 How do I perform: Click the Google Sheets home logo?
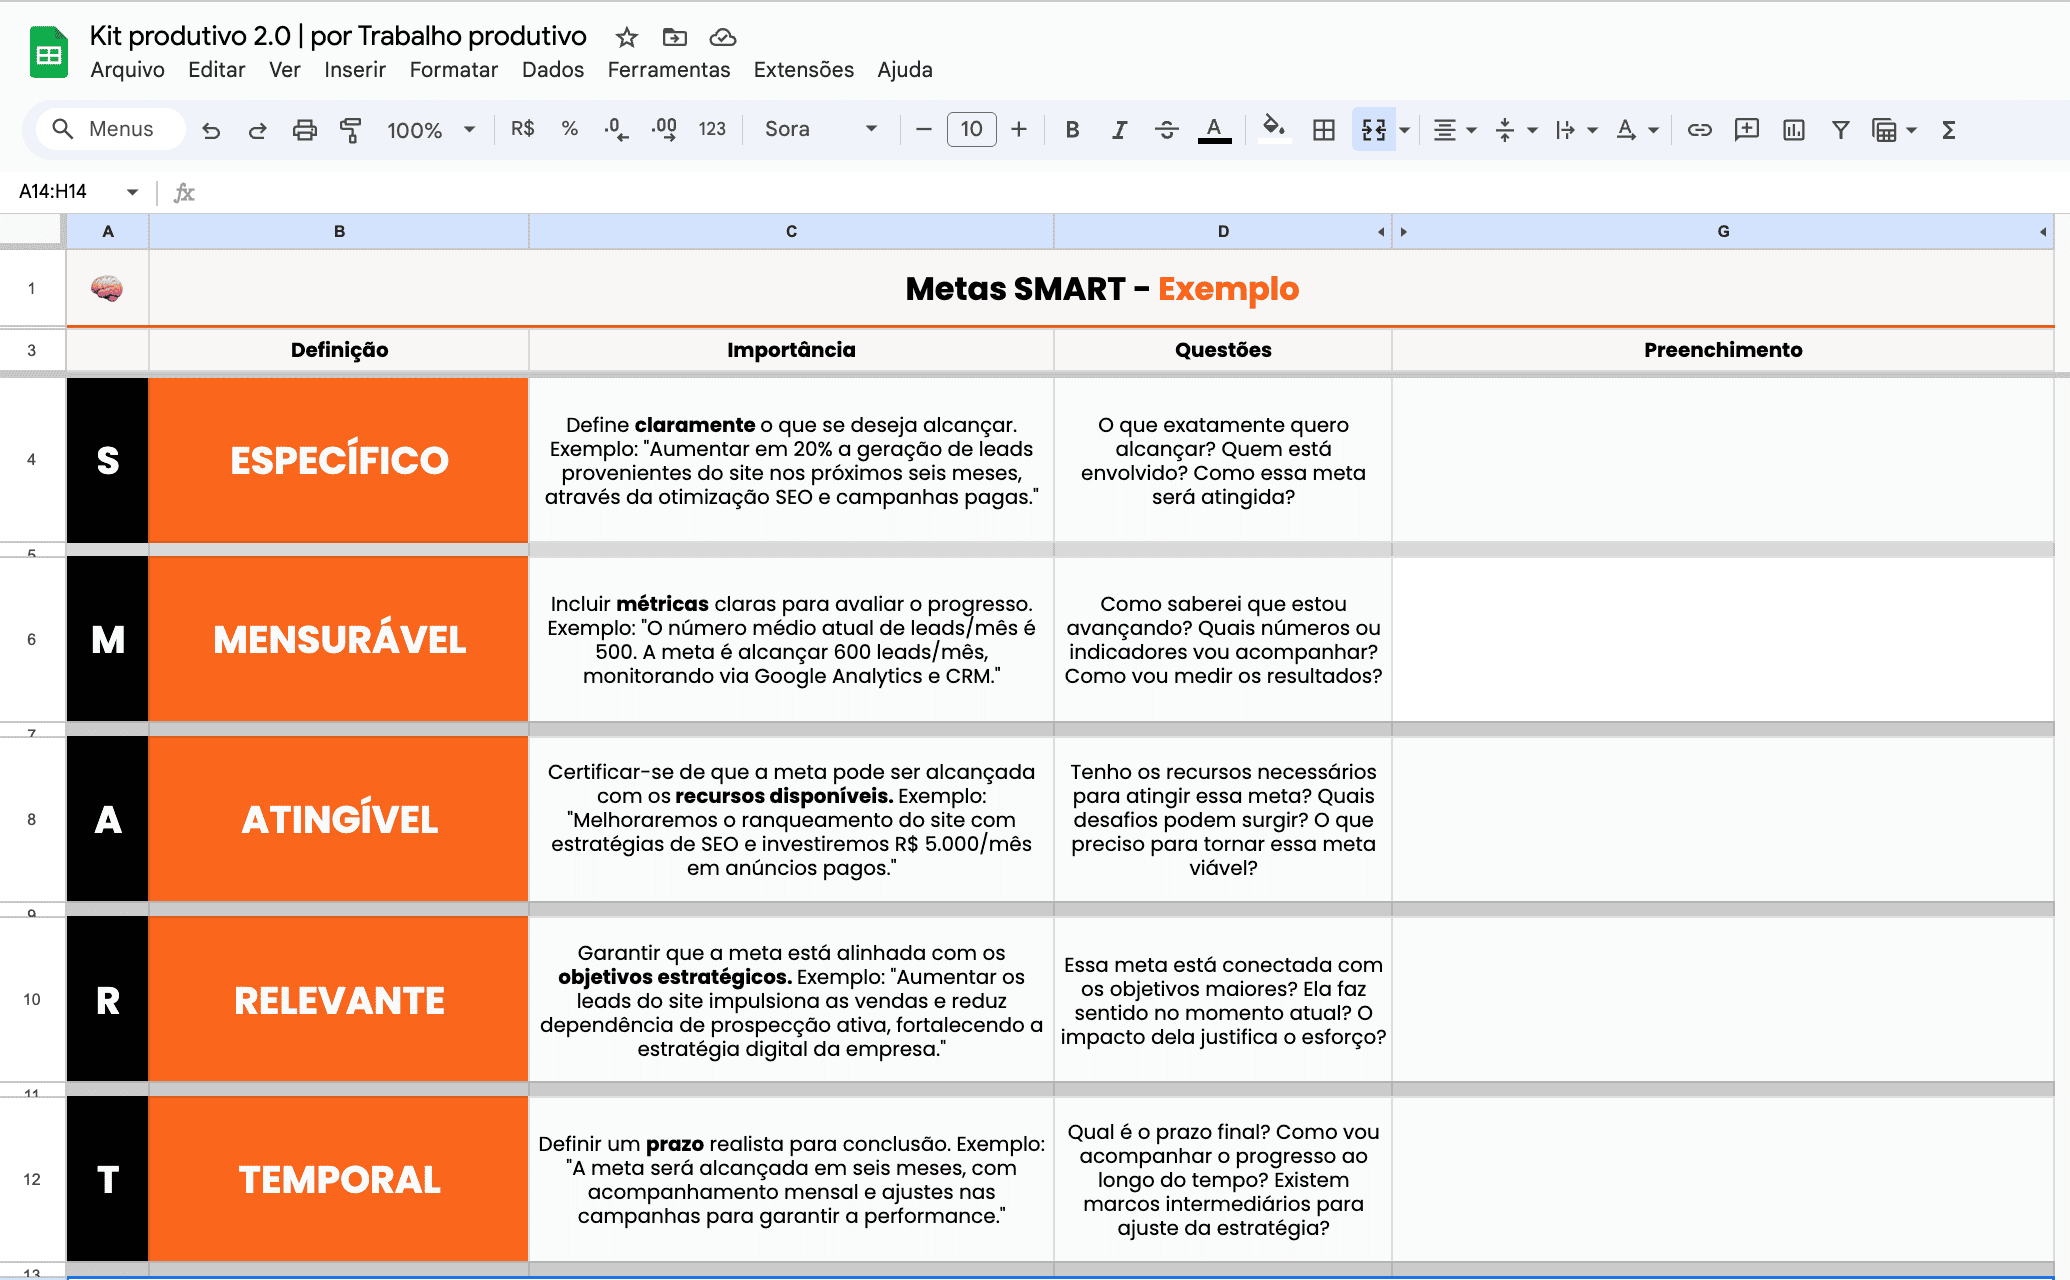48,53
